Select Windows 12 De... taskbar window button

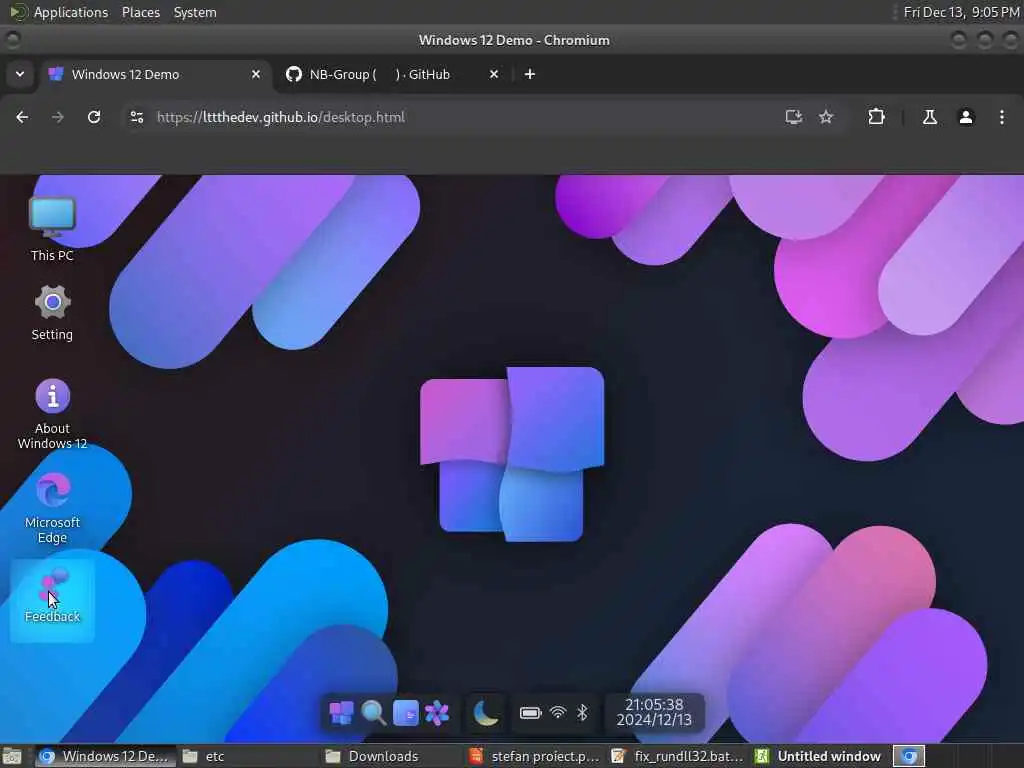[x=105, y=756]
